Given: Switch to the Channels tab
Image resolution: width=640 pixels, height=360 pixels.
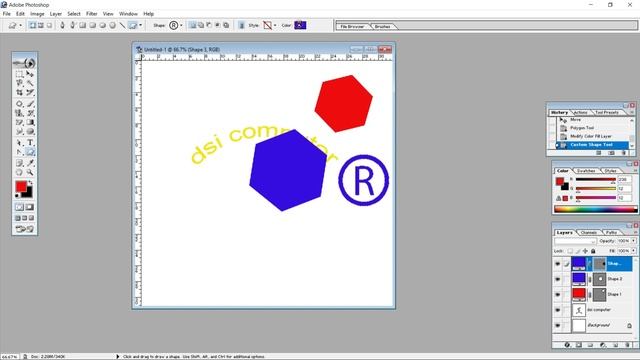Looking at the screenshot, I should coord(589,232).
